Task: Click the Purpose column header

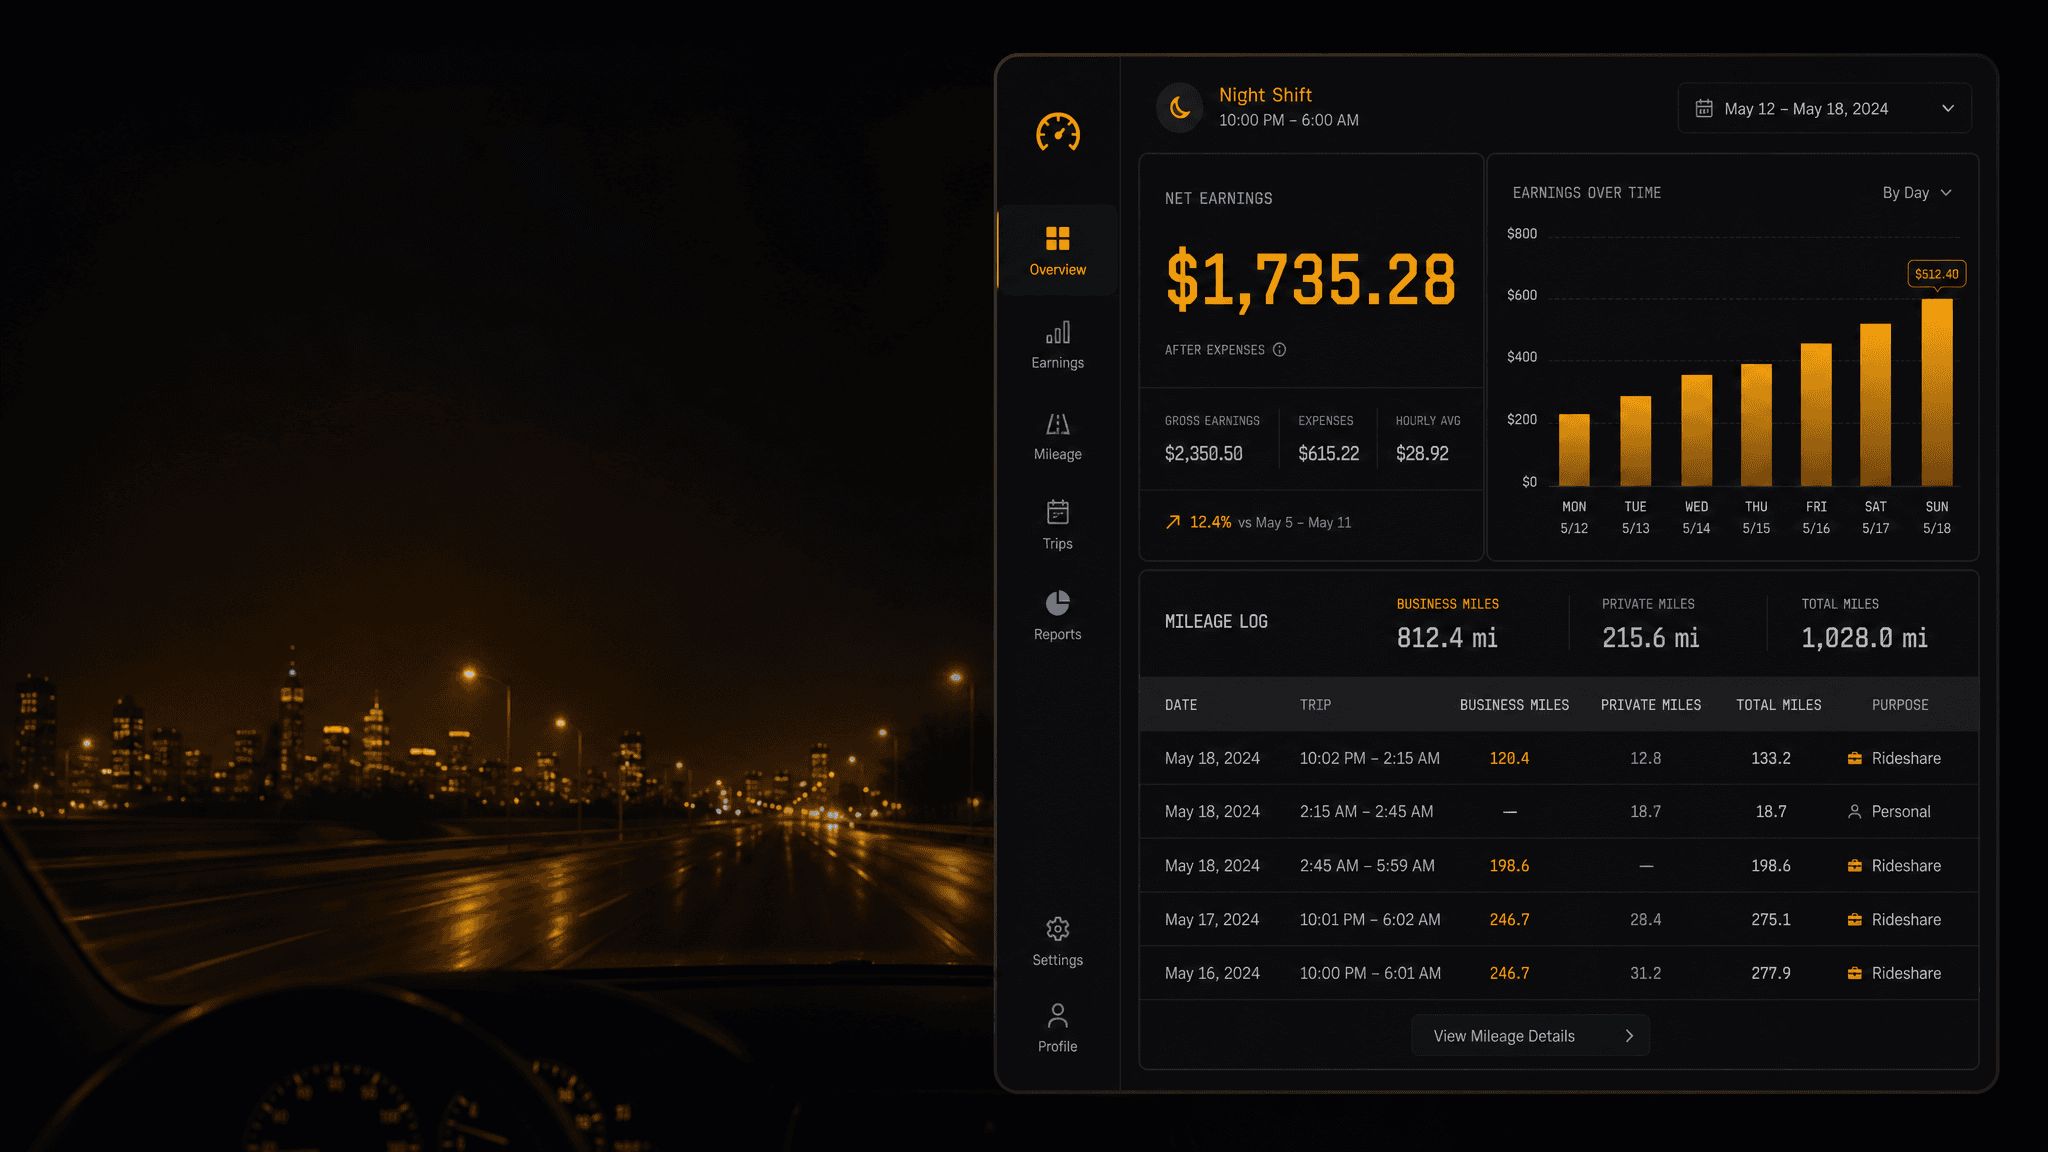Action: click(1900, 705)
